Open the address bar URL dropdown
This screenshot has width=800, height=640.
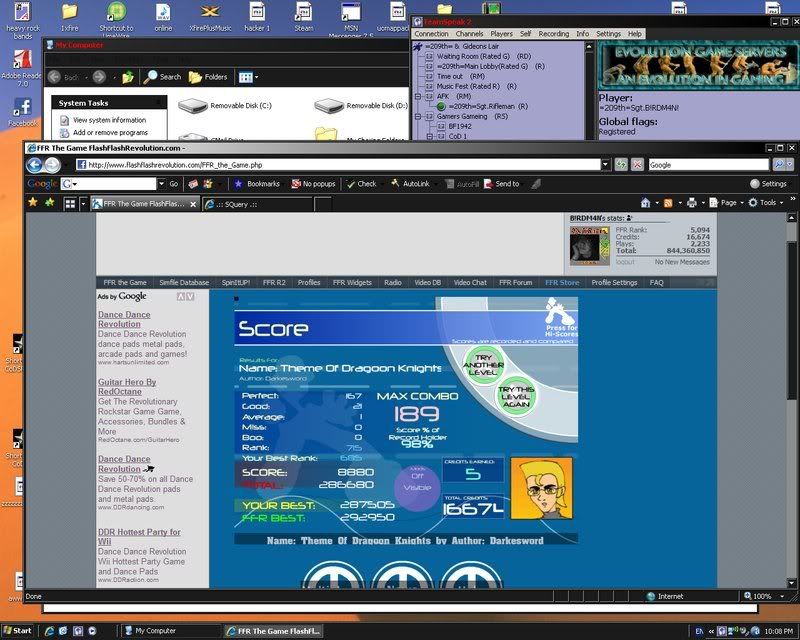click(x=606, y=164)
